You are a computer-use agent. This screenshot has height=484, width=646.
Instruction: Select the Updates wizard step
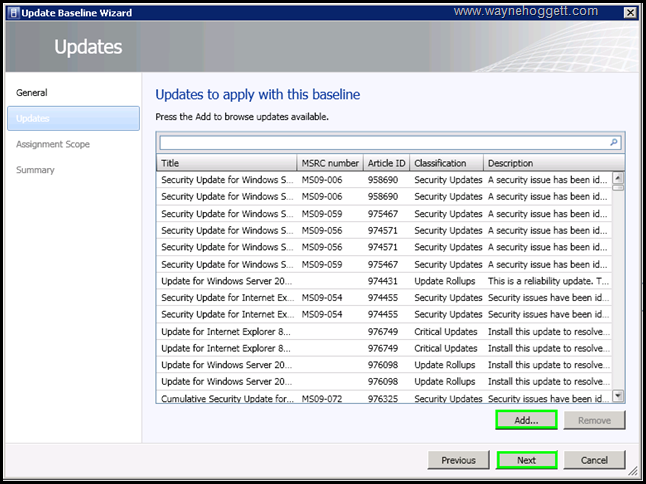[34, 119]
